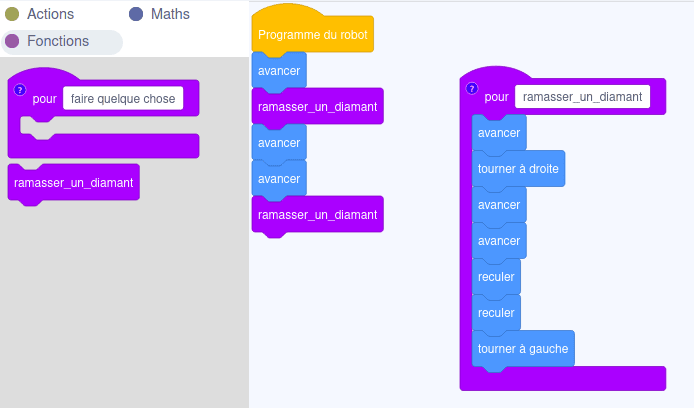Click the purple Fonctions category dot
Screen dimensions: 694x408
click(12, 41)
